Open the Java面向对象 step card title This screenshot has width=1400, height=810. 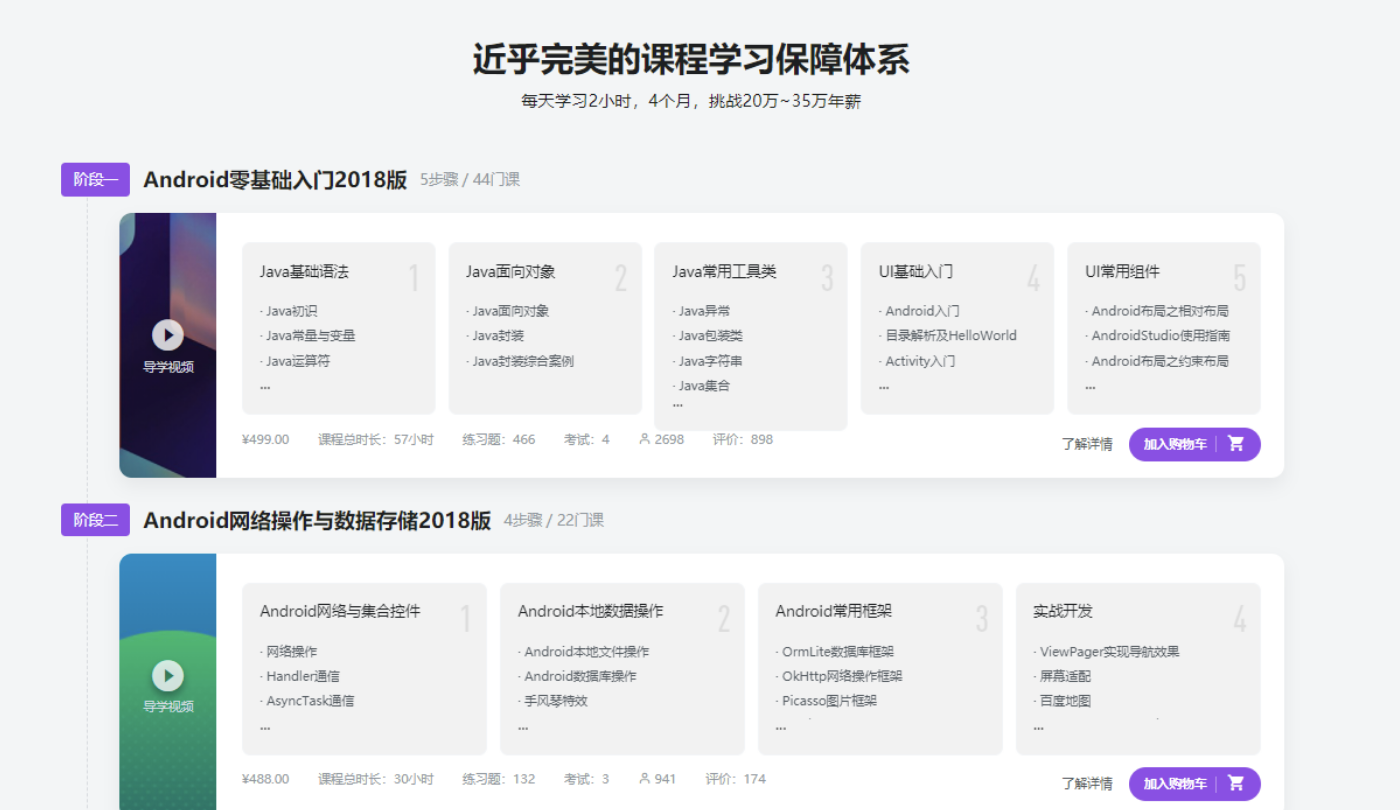pos(510,271)
